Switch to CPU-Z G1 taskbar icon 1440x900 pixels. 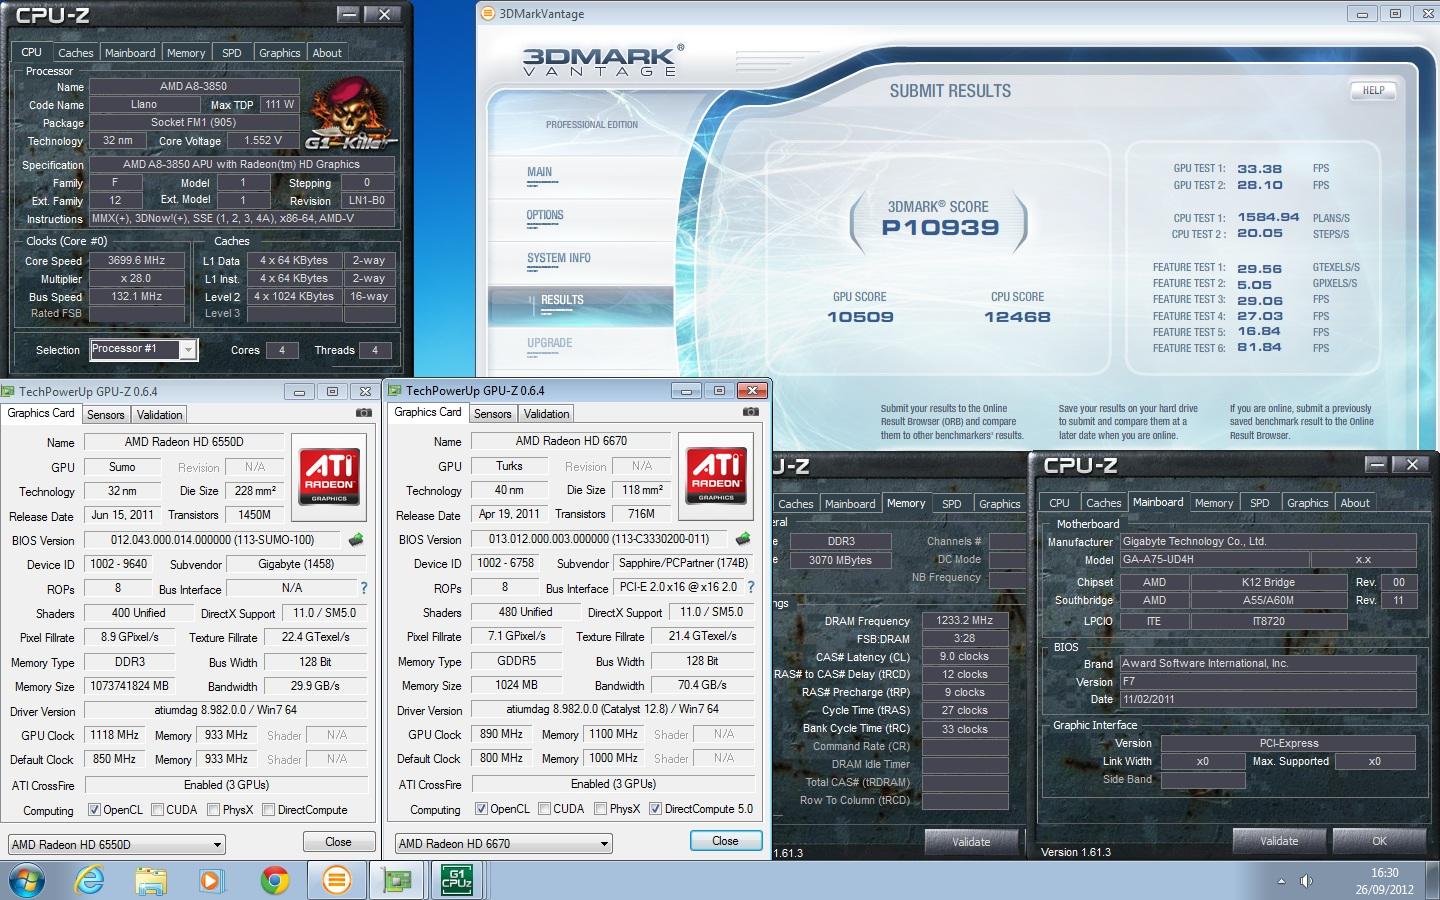coord(457,881)
